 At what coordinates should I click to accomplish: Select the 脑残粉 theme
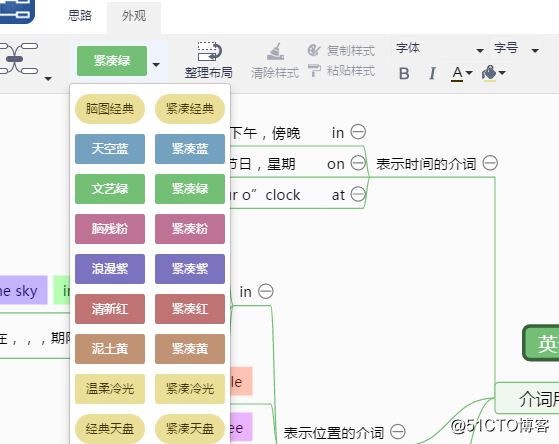(x=110, y=229)
